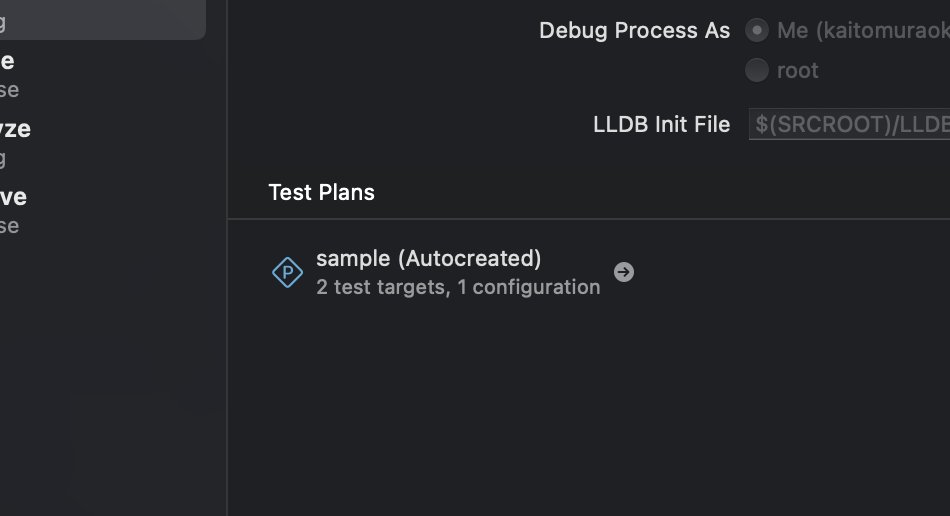950x516 pixels.
Task: Click the root option label text
Action: tap(797, 70)
